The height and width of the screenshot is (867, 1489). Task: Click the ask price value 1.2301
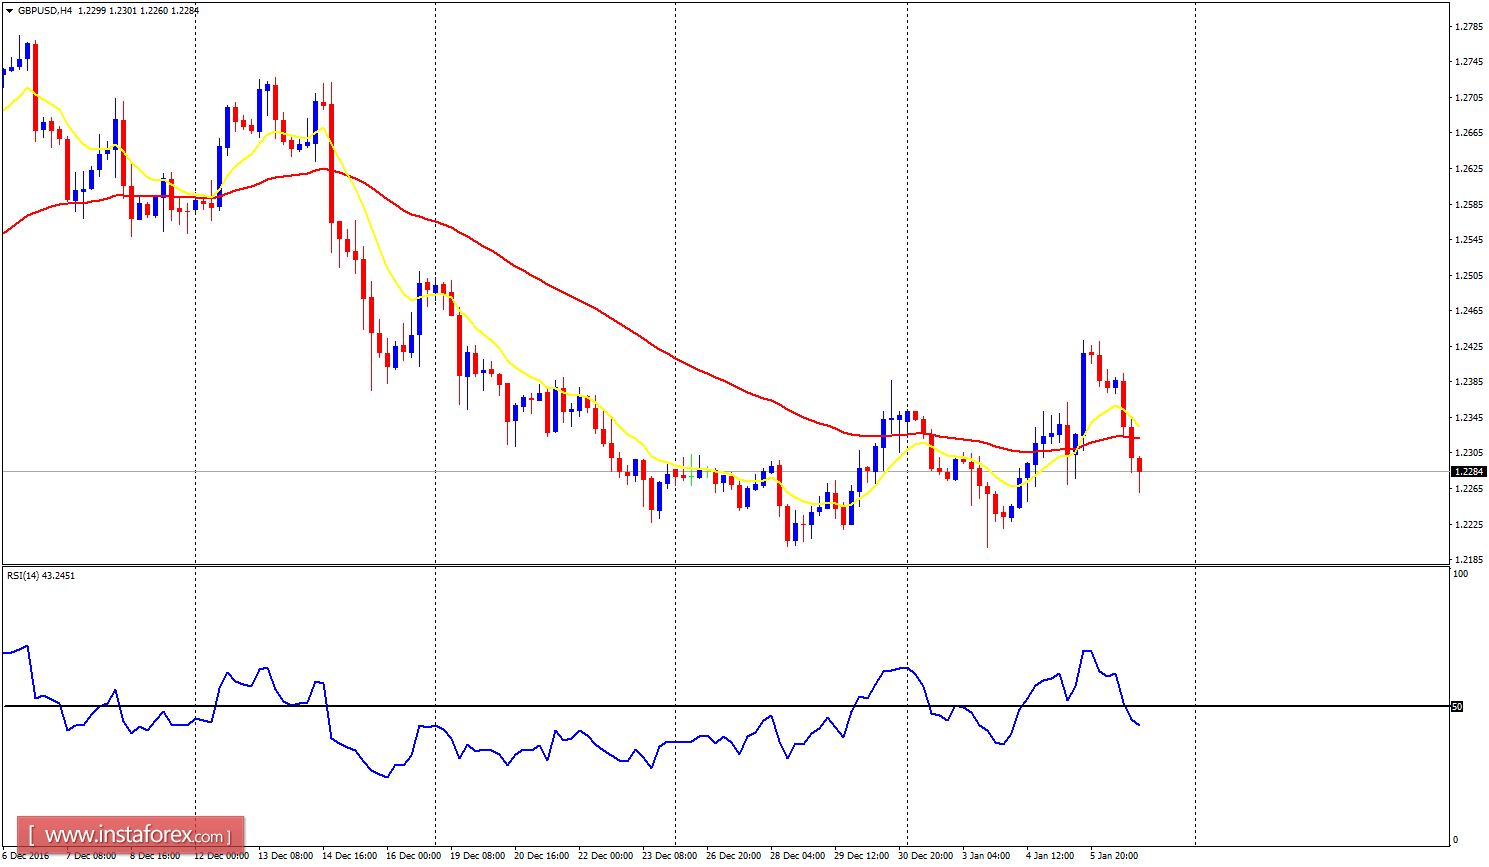121,9
